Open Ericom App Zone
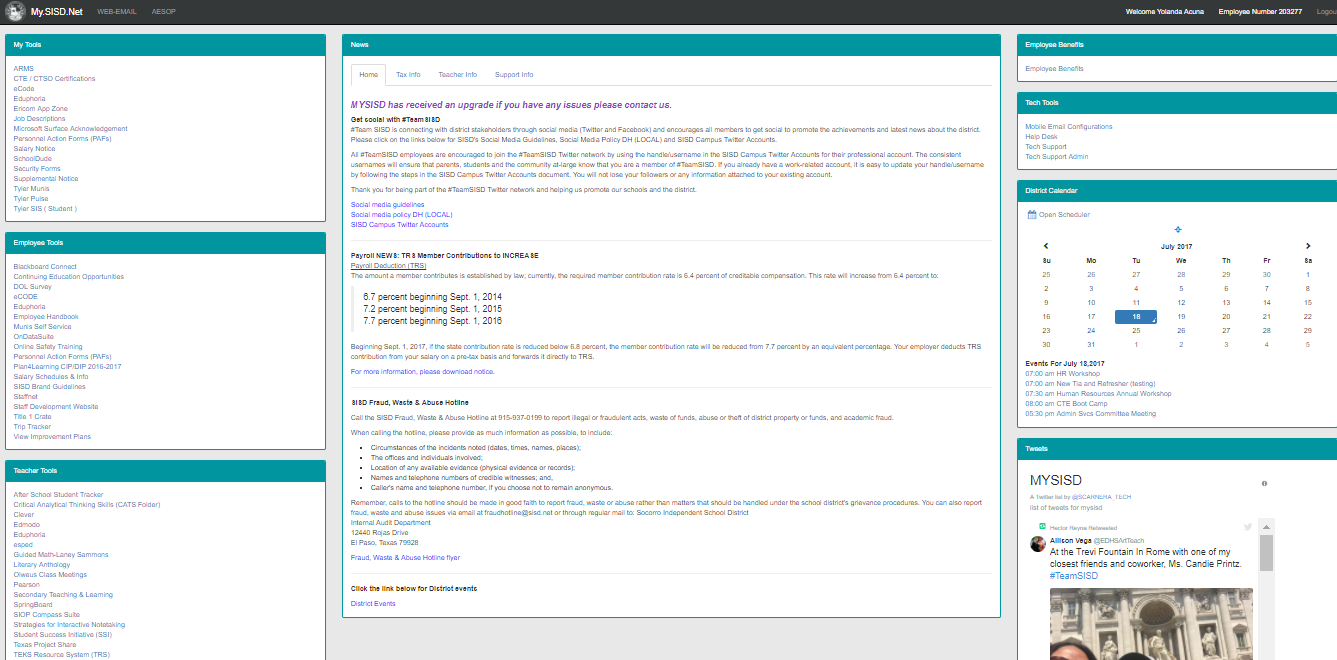Screen dimensions: 1337x660 40,109
